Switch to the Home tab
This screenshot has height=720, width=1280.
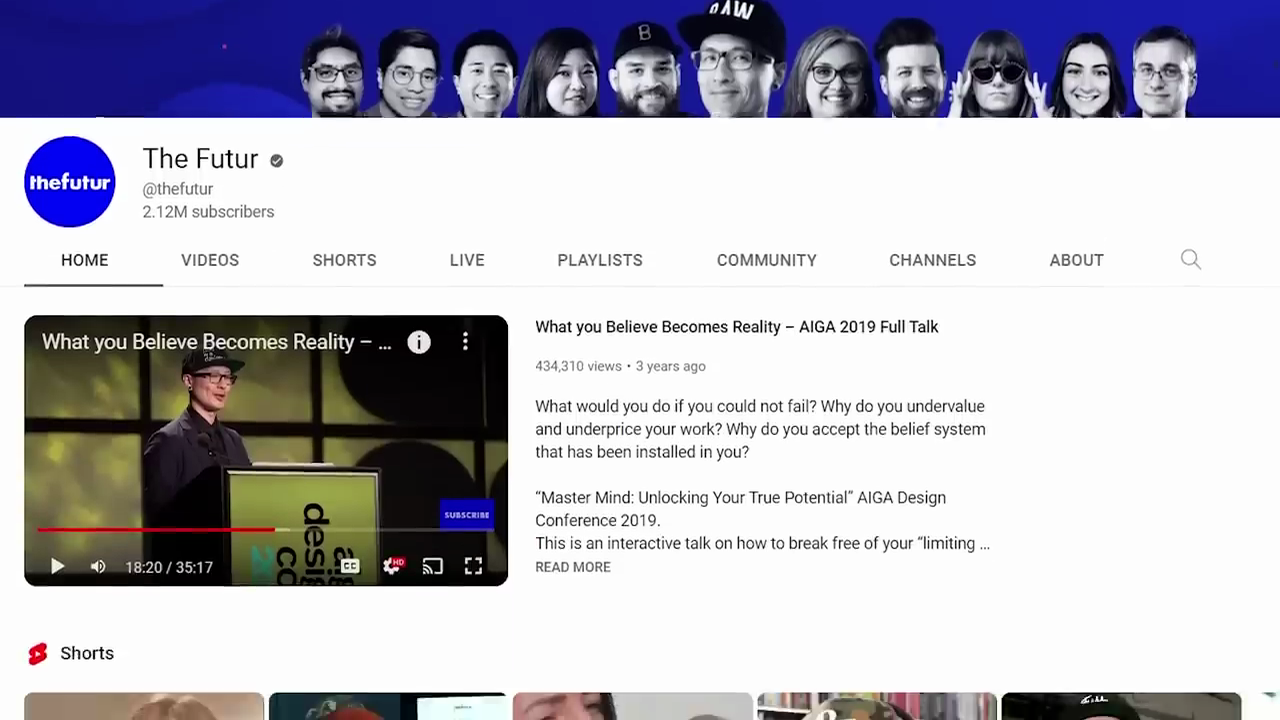(85, 260)
